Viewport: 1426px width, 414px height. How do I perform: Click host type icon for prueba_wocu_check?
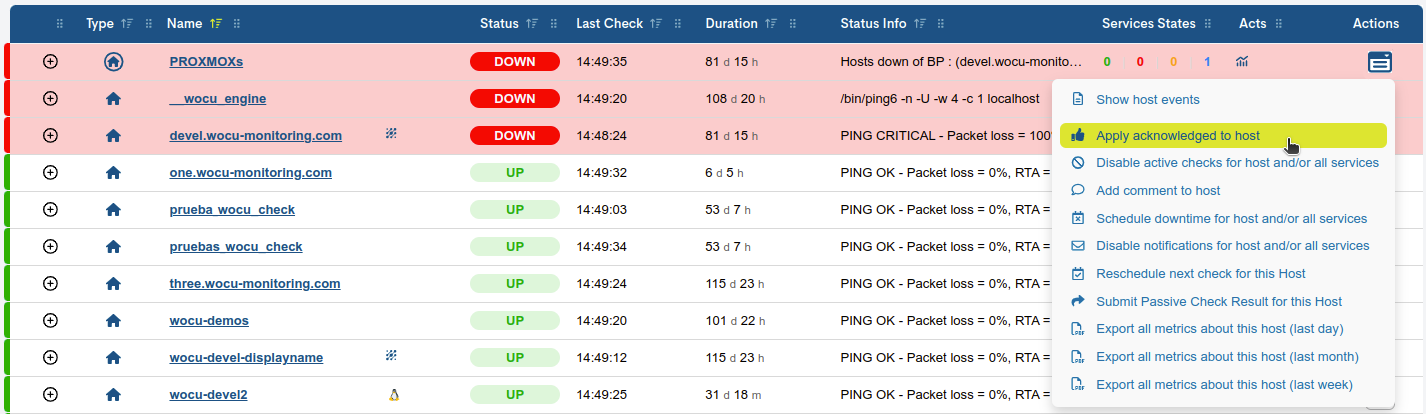[113, 210]
